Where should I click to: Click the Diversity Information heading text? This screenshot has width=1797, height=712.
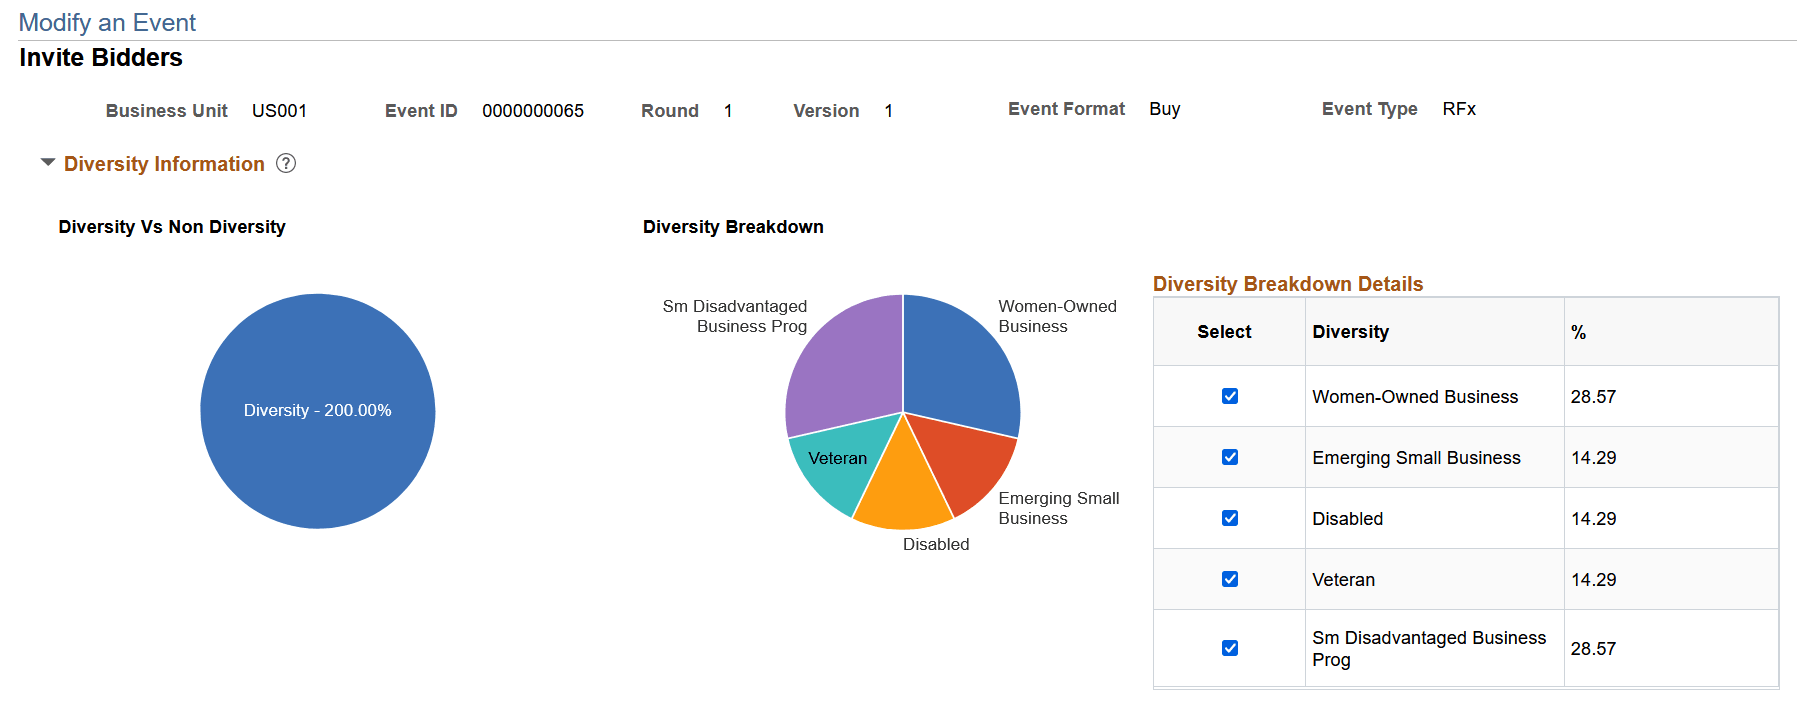tap(164, 164)
